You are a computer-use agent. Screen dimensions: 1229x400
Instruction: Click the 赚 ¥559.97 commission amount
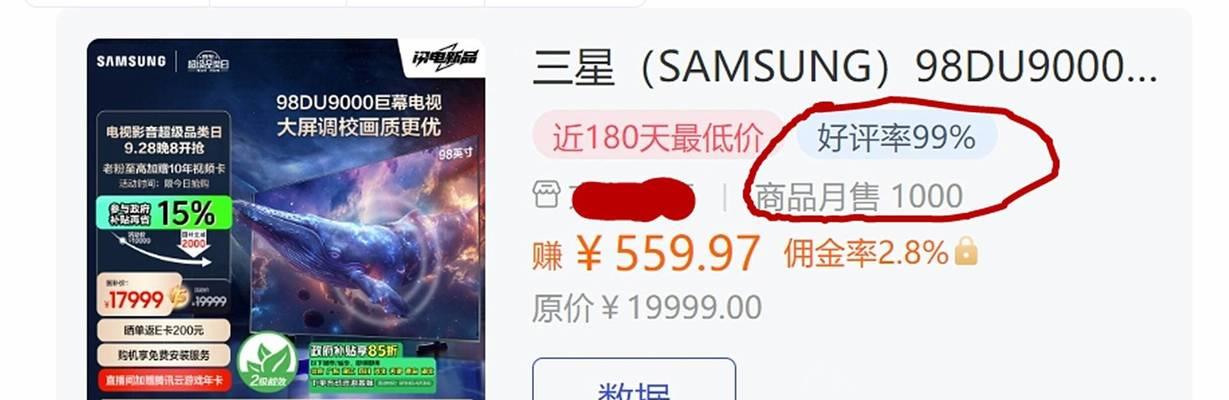[647, 254]
